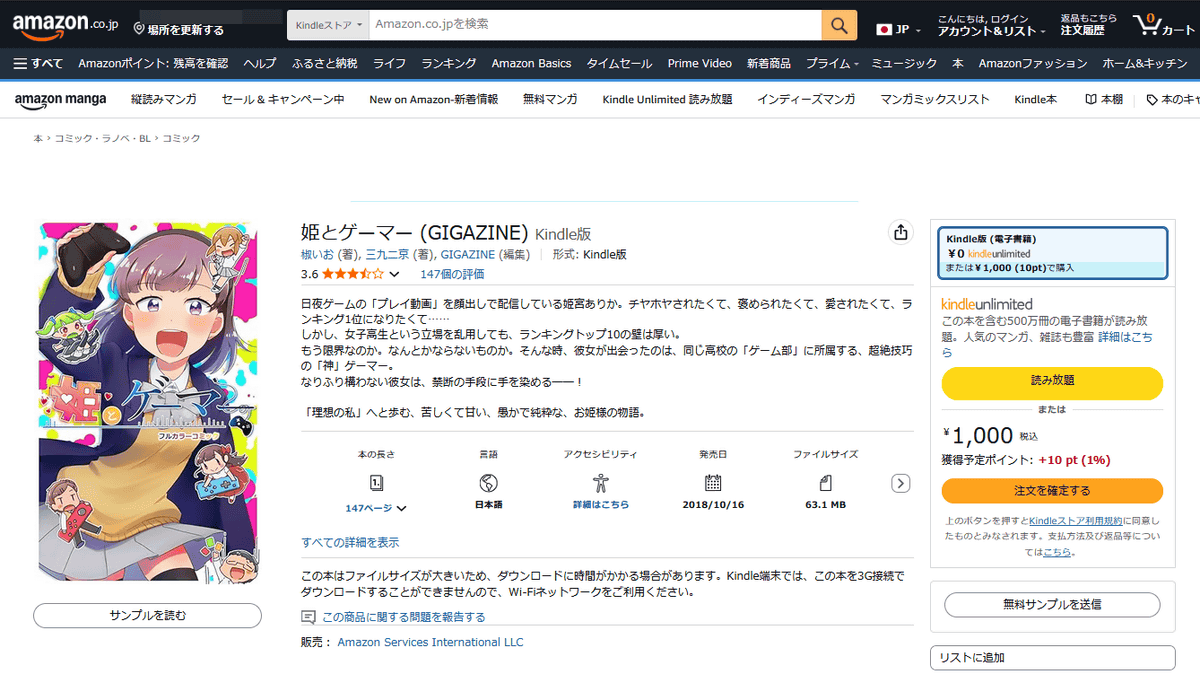The height and width of the screenshot is (674, 1200).
Task: Expand the star rating breakdown chevron
Action: click(x=394, y=274)
